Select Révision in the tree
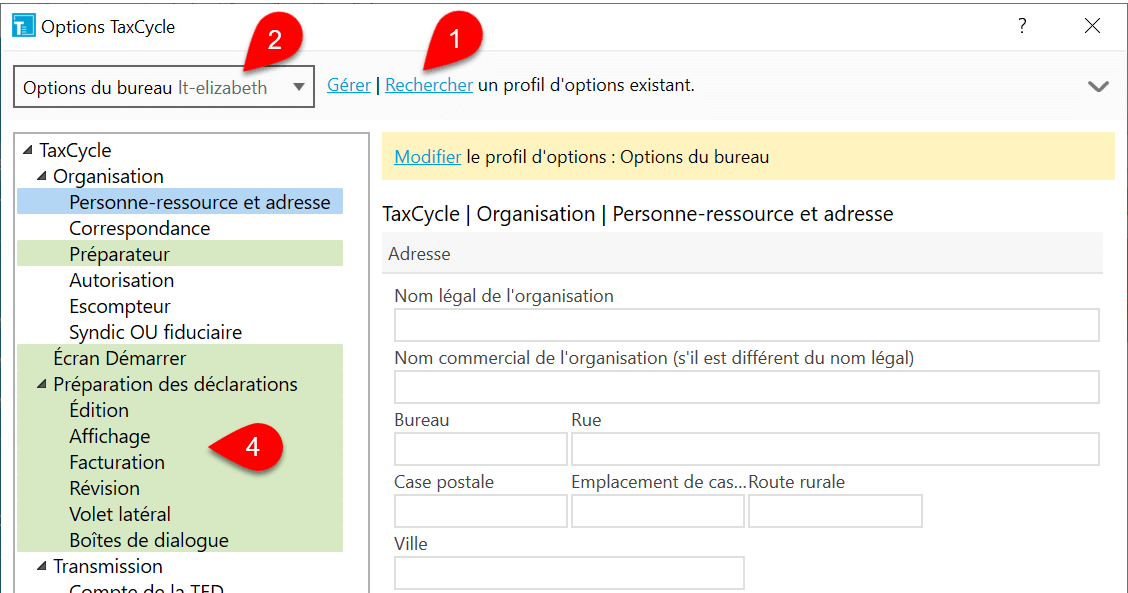This screenshot has height=593, width=1128. coord(180,488)
